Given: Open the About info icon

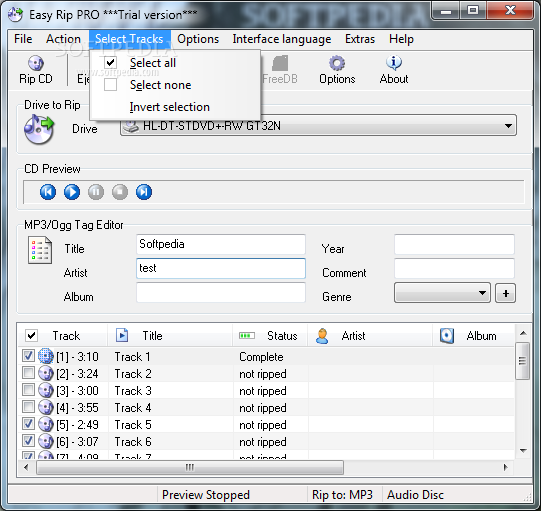Looking at the screenshot, I should coord(394,62).
